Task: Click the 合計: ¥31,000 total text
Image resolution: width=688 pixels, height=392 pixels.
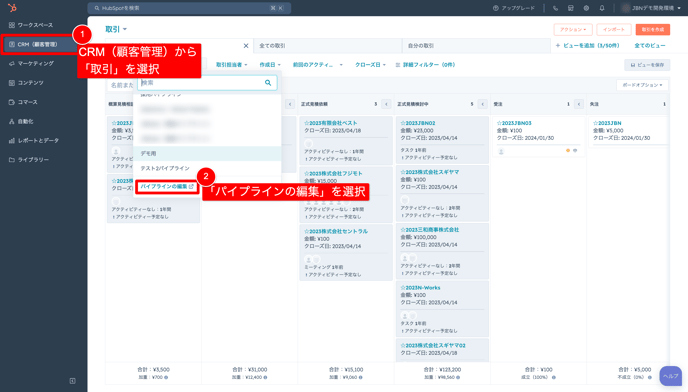Action: 250,370
